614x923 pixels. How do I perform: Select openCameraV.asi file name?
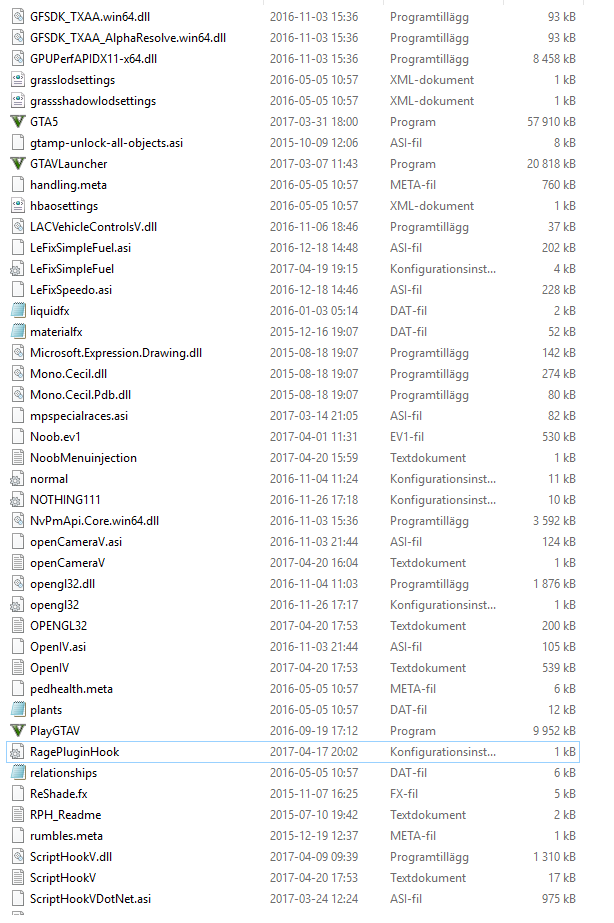pos(76,542)
